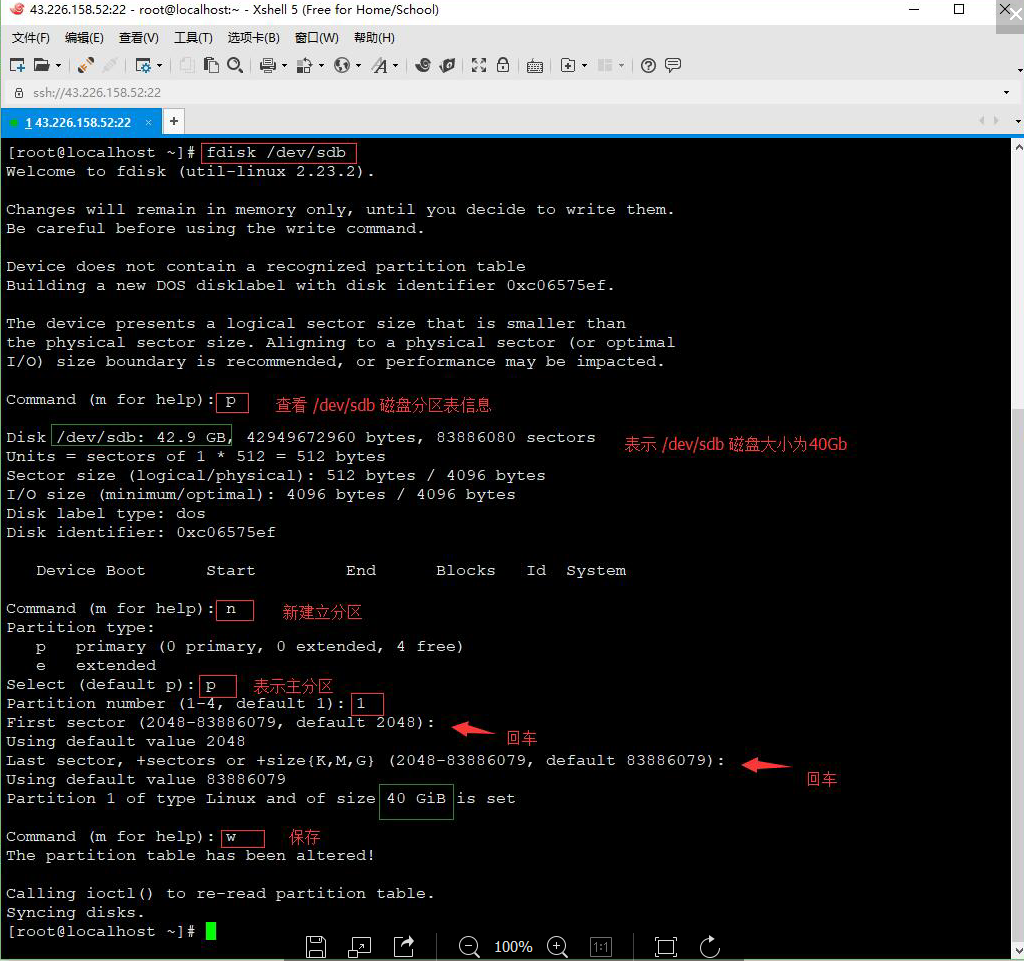The image size is (1024, 961).
Task: Click the tab list dropdown arrow at right
Action: point(1018,121)
